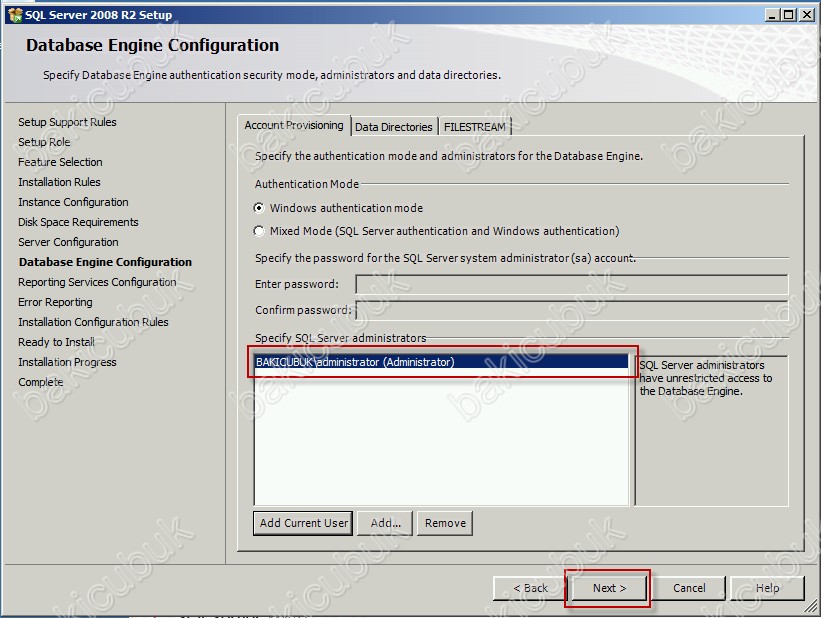Switch to the Account Provisioning tab
The image size is (821, 618).
(x=294, y=125)
